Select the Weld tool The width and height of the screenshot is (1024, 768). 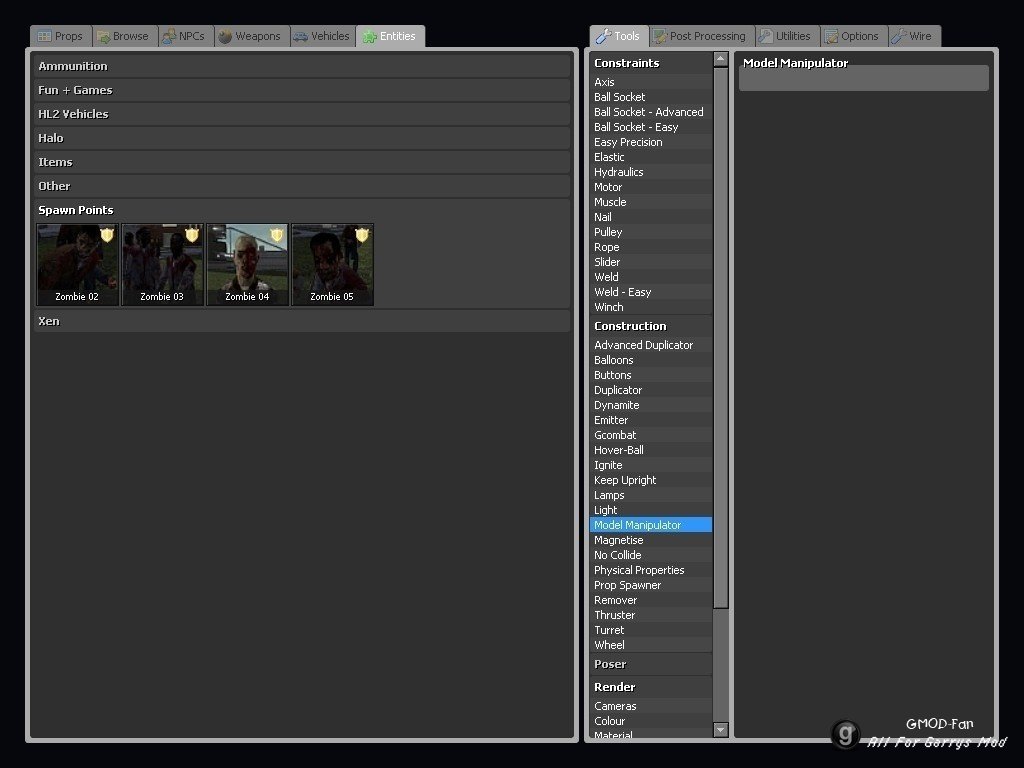(606, 277)
